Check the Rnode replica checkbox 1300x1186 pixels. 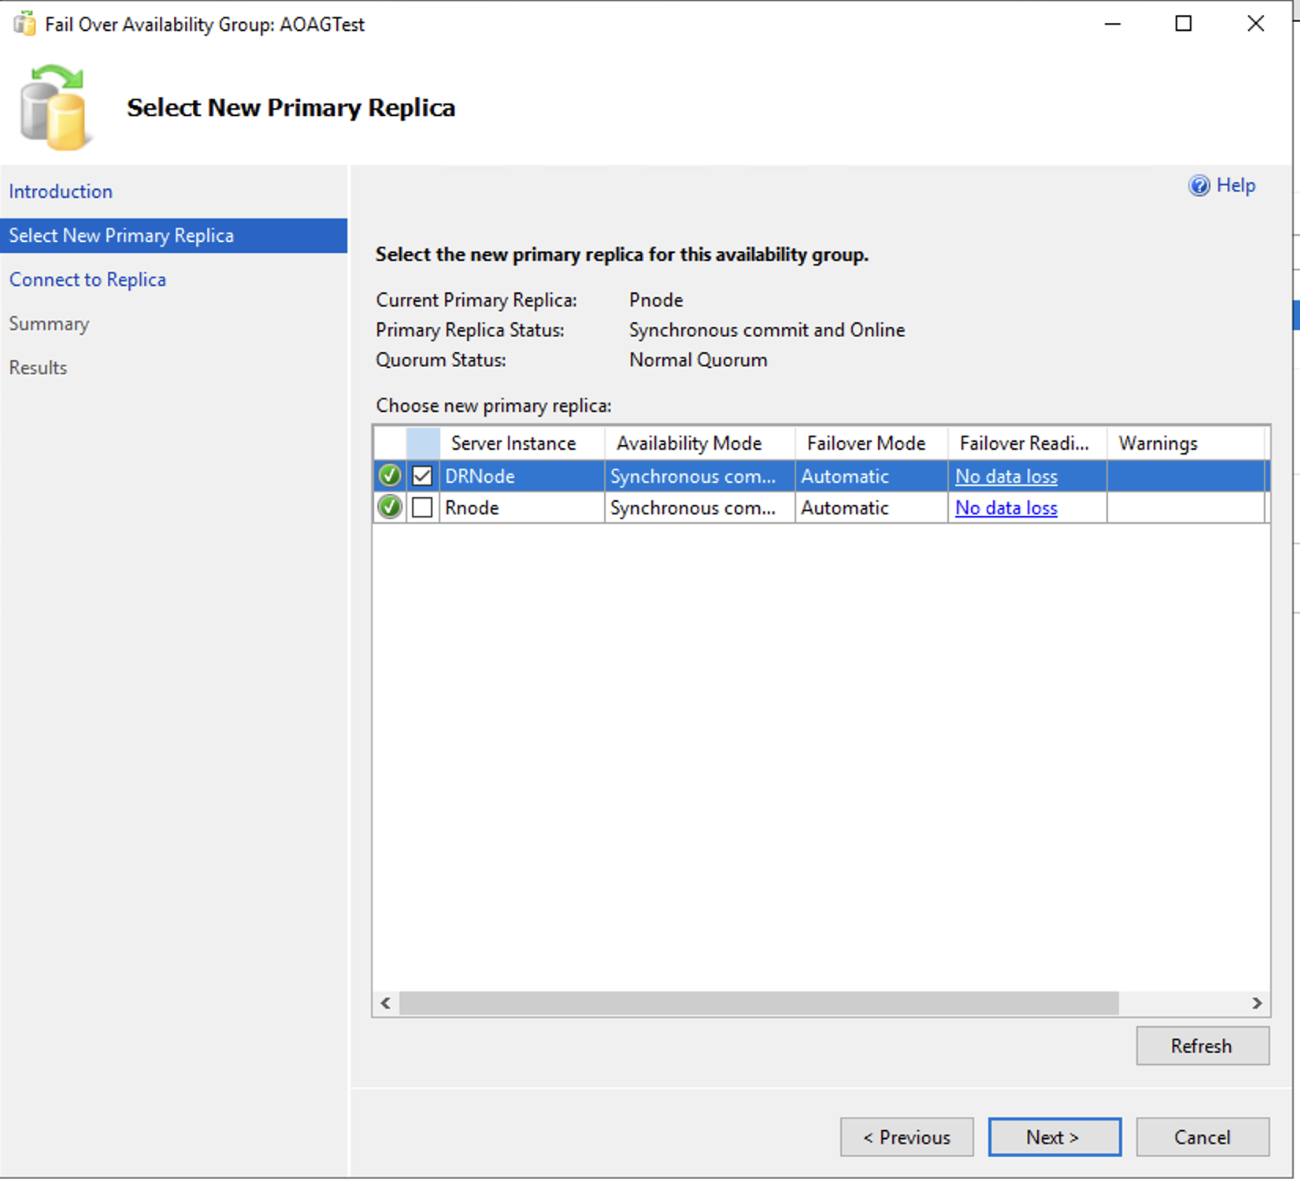(x=422, y=507)
